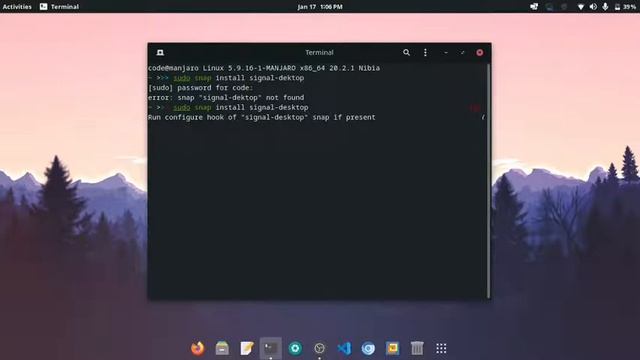Minimize the Terminal window
This screenshot has height=360, width=640.
tap(446, 53)
